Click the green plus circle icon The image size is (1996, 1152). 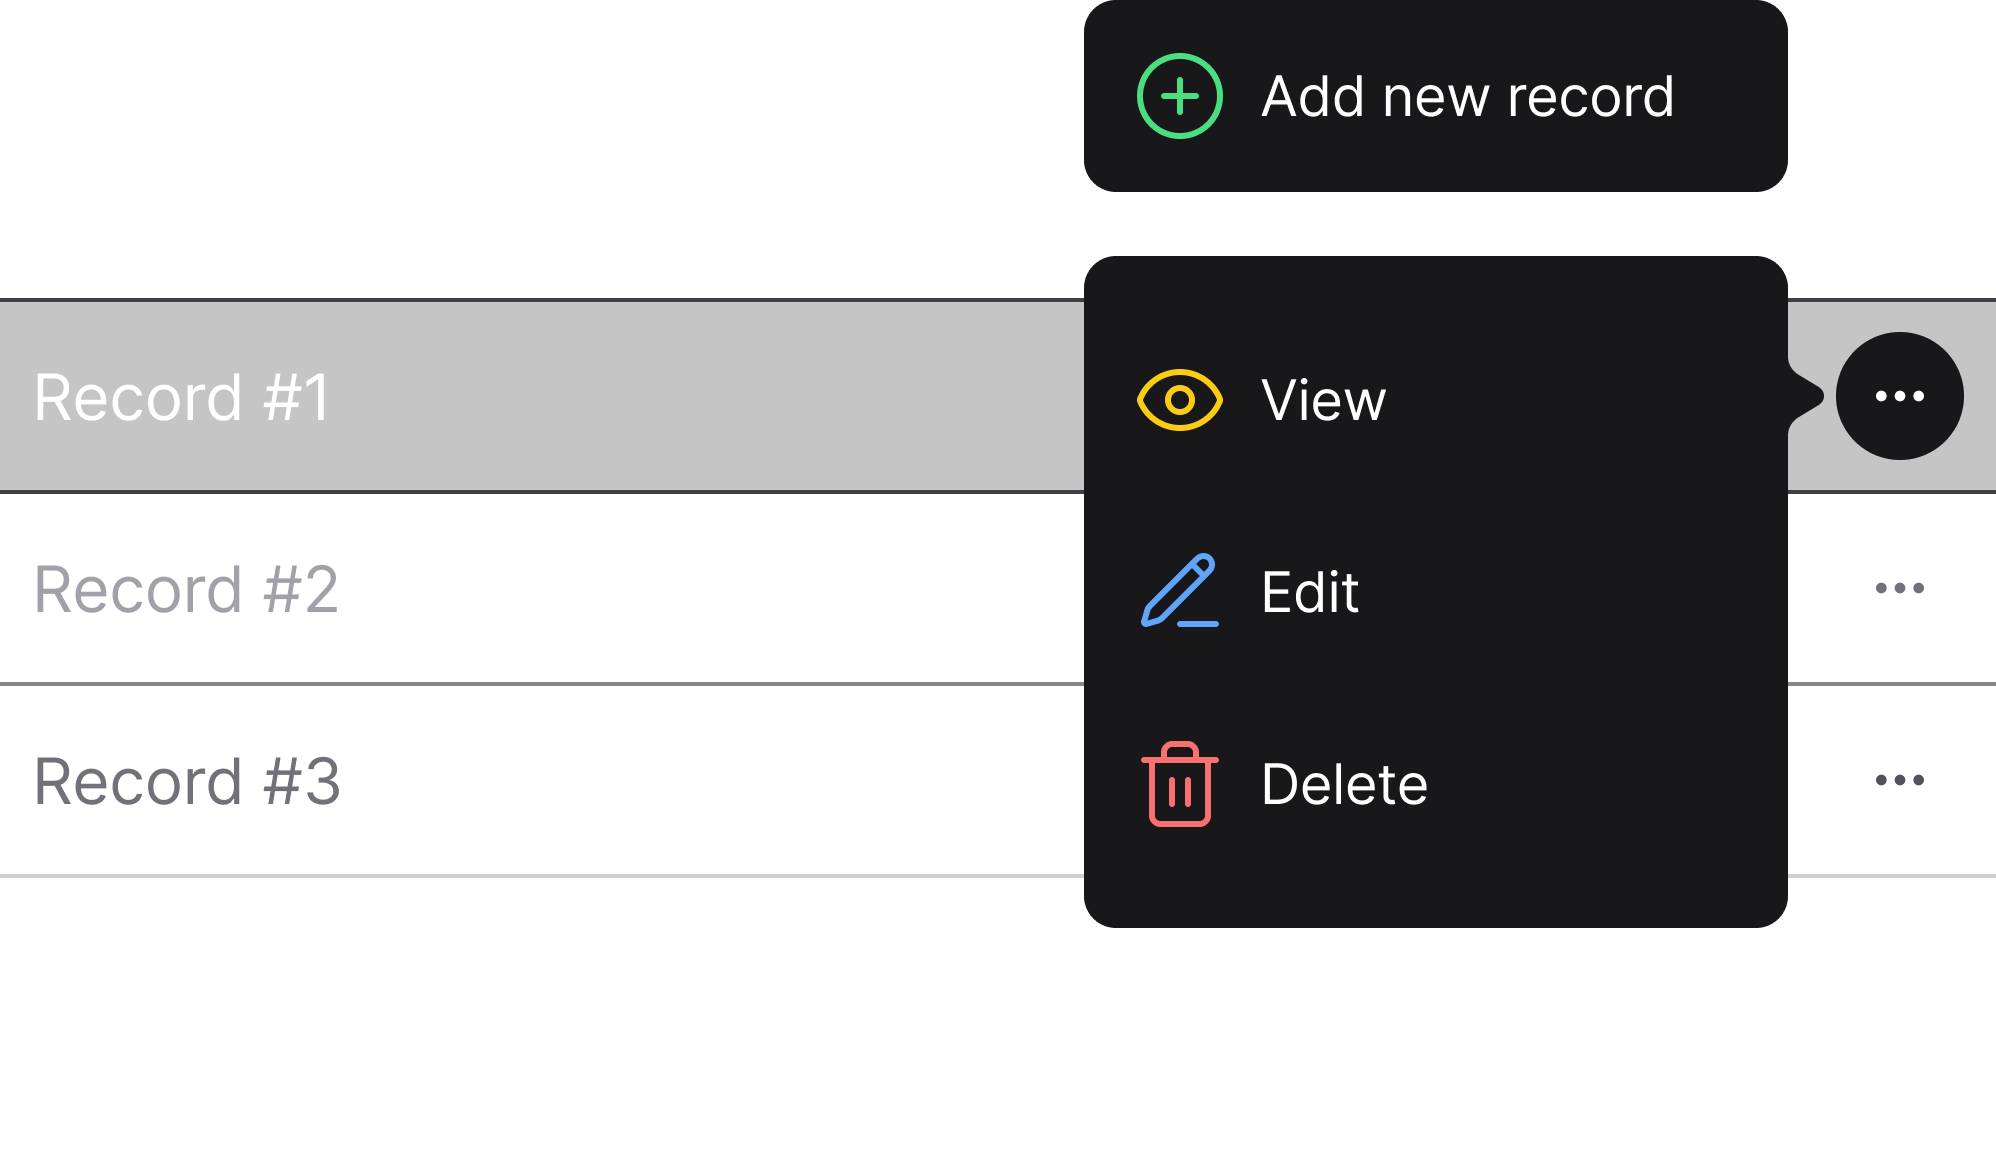click(1180, 96)
